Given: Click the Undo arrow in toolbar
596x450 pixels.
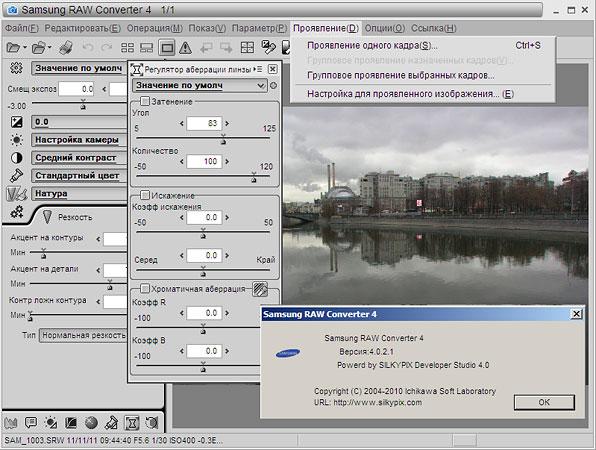Looking at the screenshot, I should [88, 48].
